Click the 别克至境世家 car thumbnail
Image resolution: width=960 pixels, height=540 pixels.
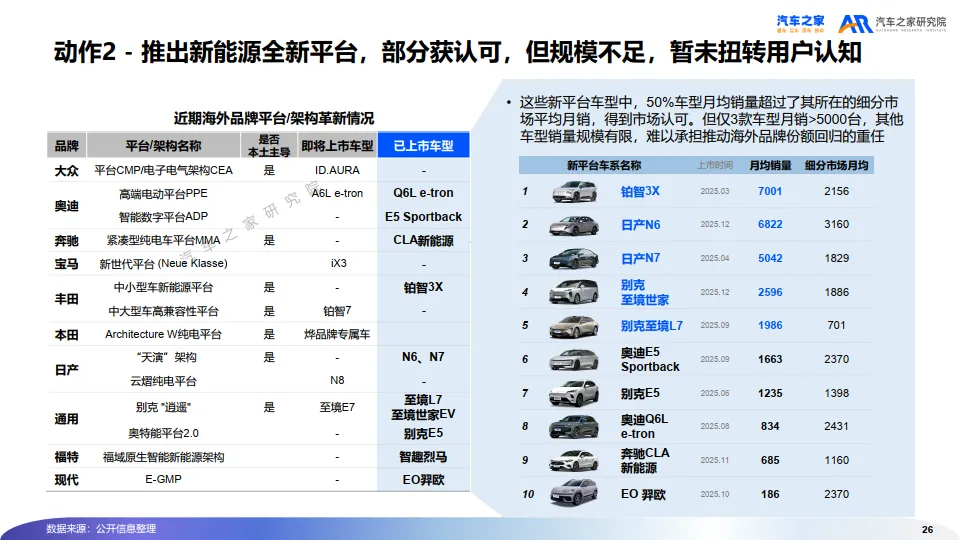tap(574, 292)
